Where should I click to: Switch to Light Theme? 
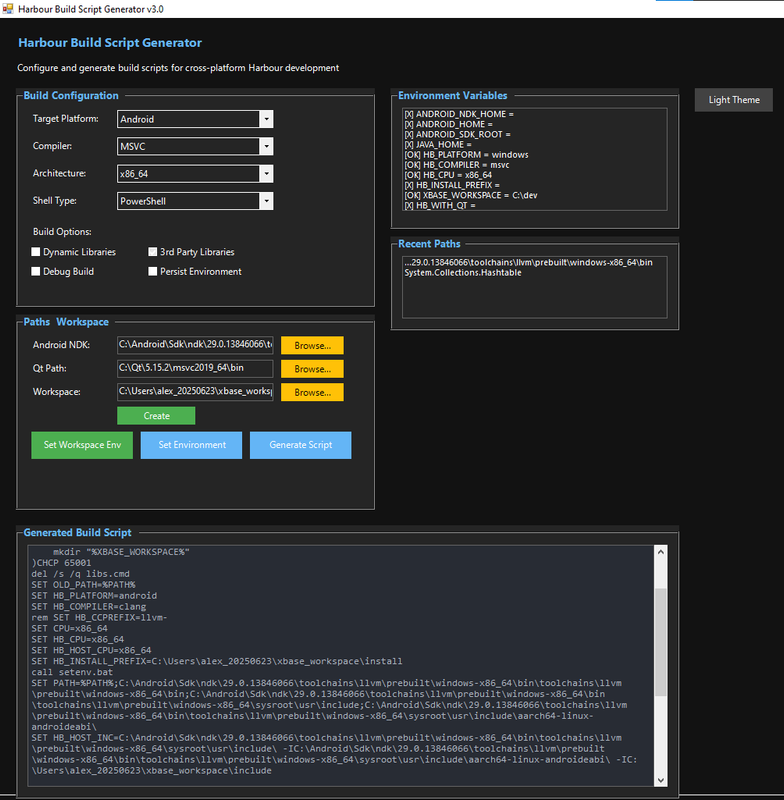point(734,100)
